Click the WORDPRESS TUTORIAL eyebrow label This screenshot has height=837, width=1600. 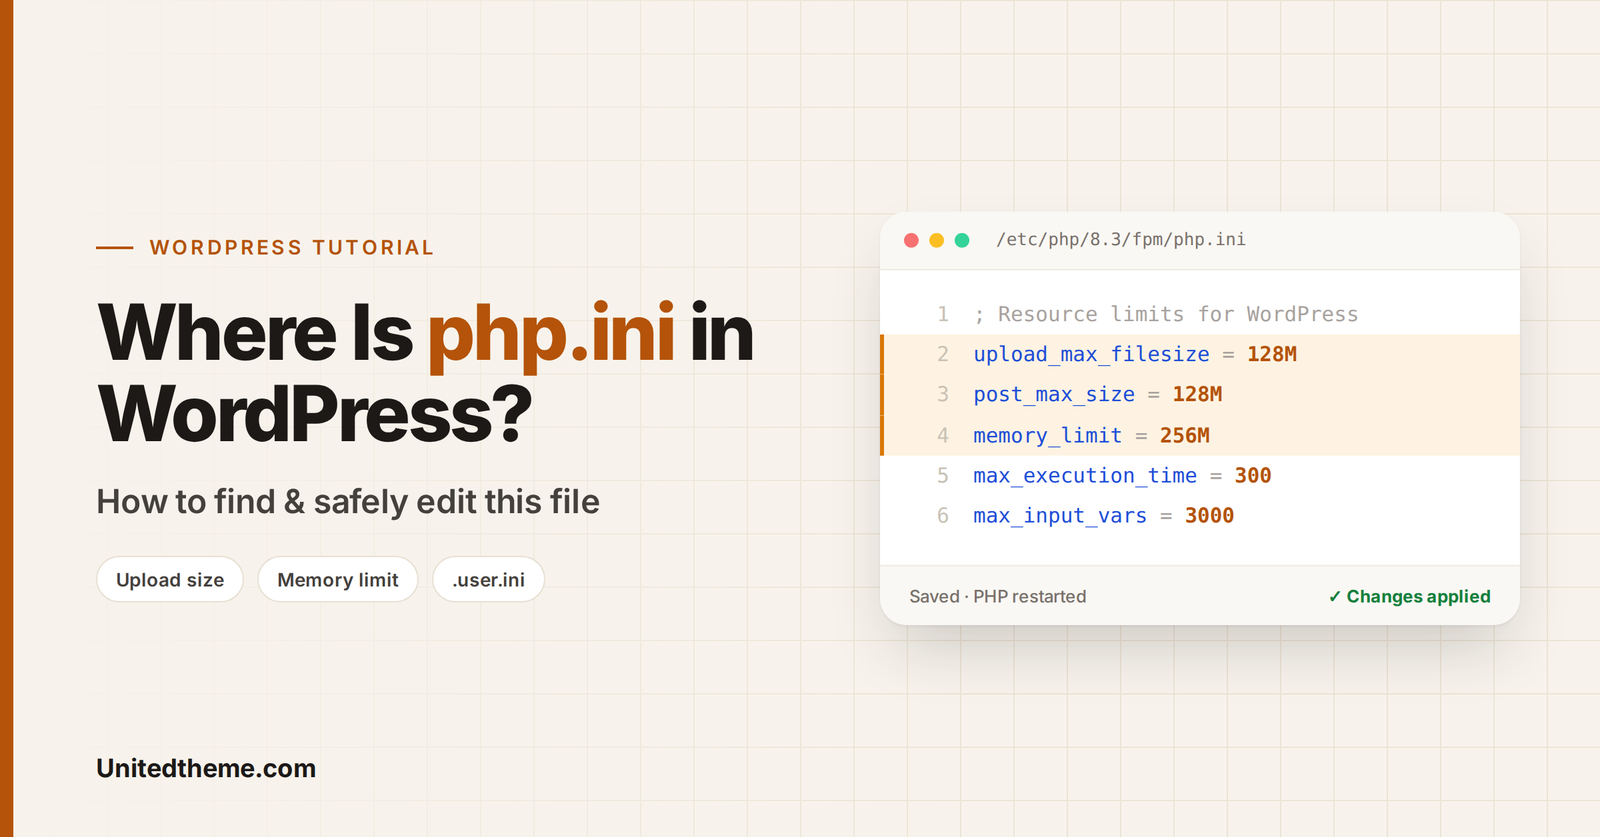coord(292,248)
